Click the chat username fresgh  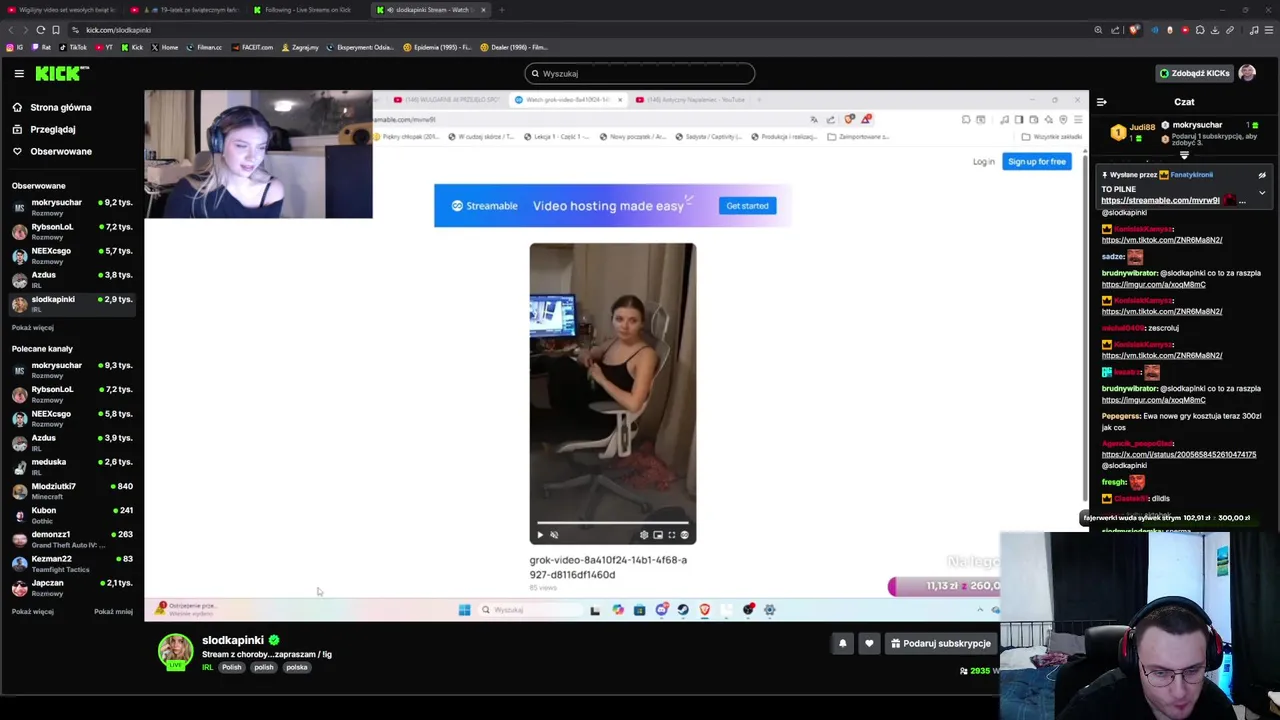point(1113,482)
